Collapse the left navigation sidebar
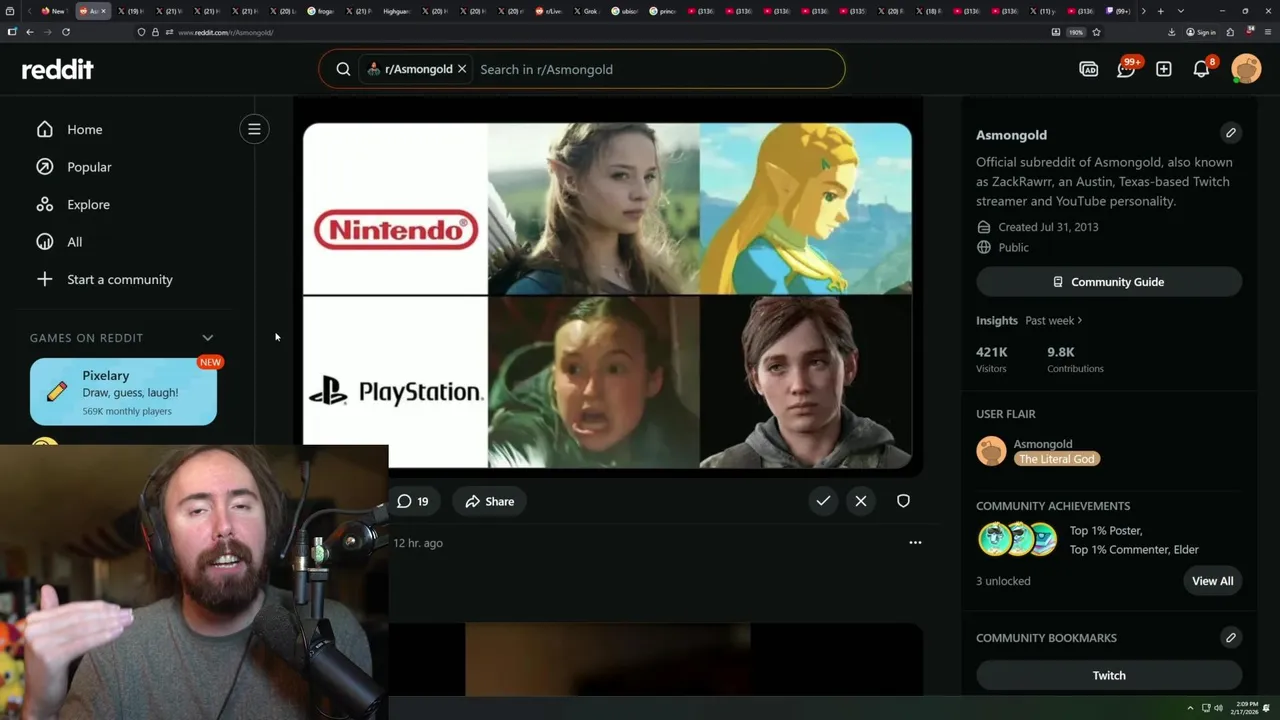Image resolution: width=1280 pixels, height=720 pixels. 254,129
